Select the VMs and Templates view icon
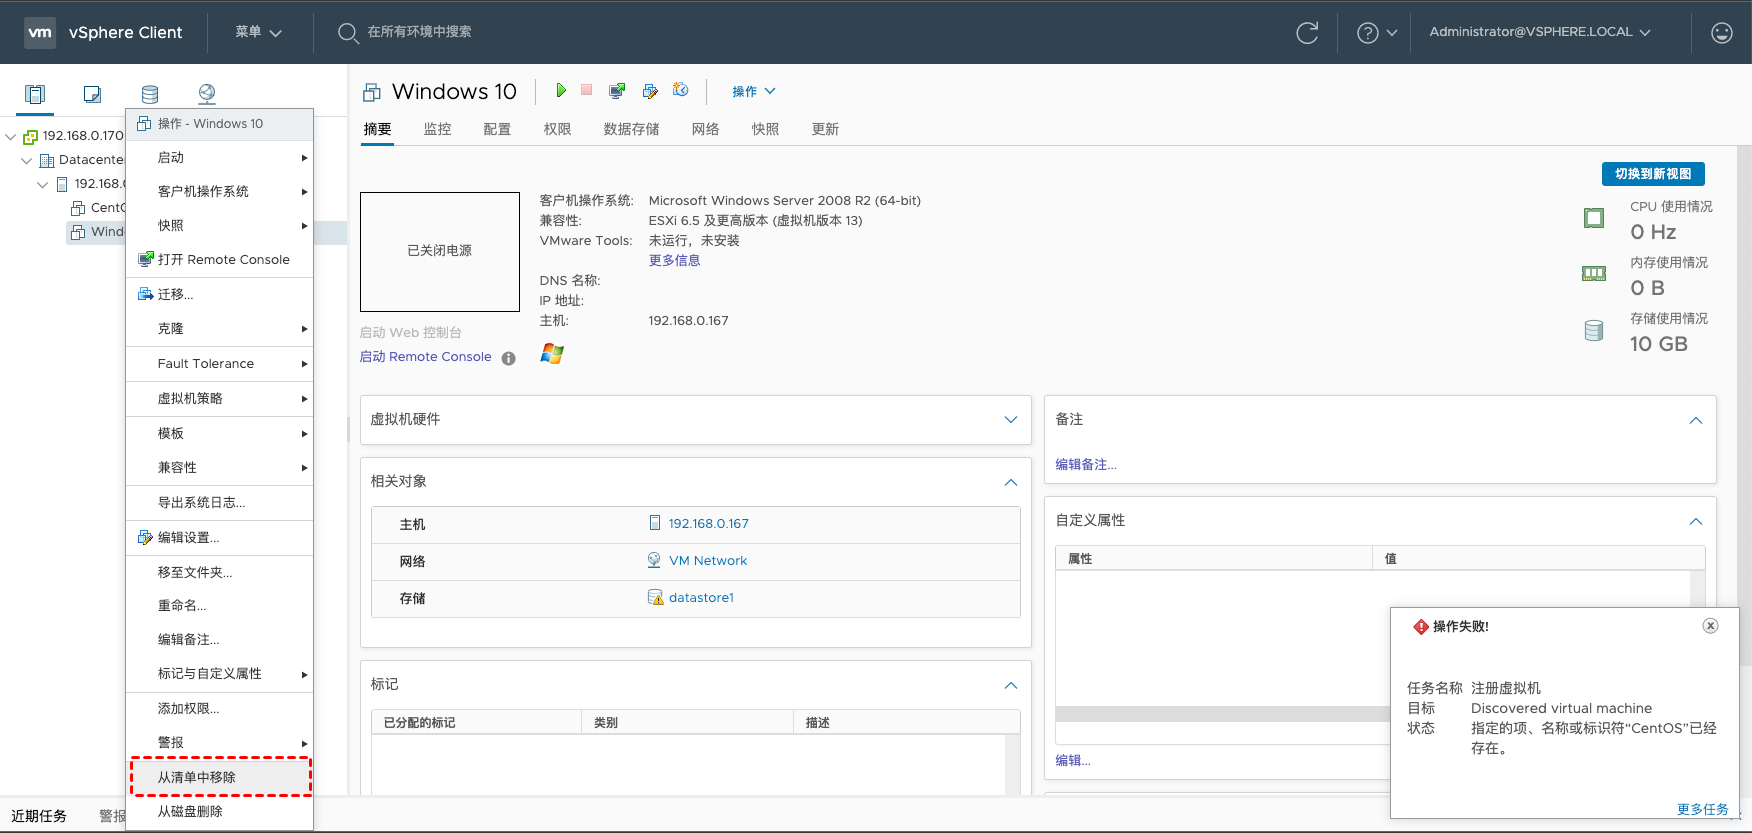This screenshot has height=833, width=1752. (x=92, y=94)
